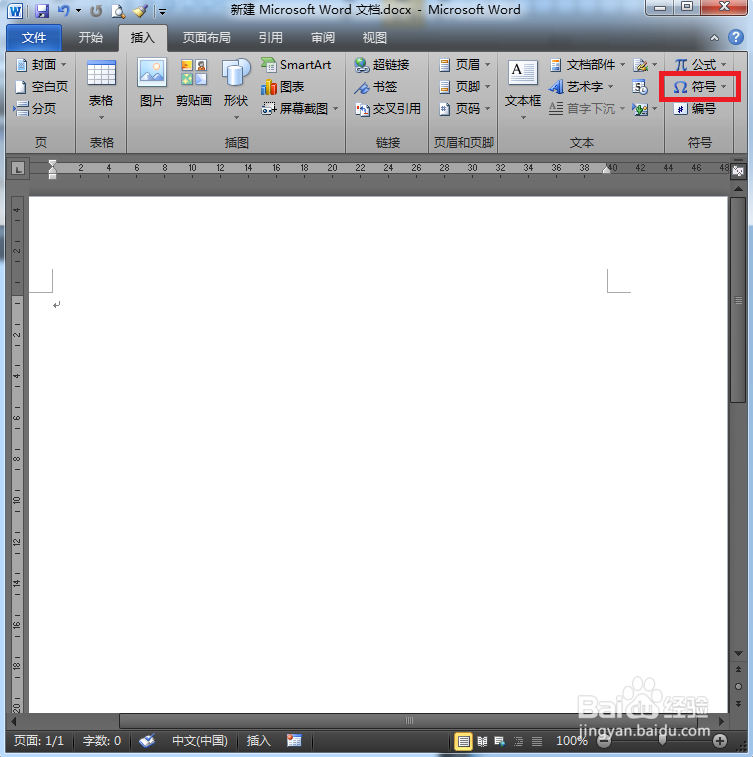This screenshot has height=757, width=753.
Task: Open the 页脚 footer dropdown
Action: pyautogui.click(x=464, y=86)
